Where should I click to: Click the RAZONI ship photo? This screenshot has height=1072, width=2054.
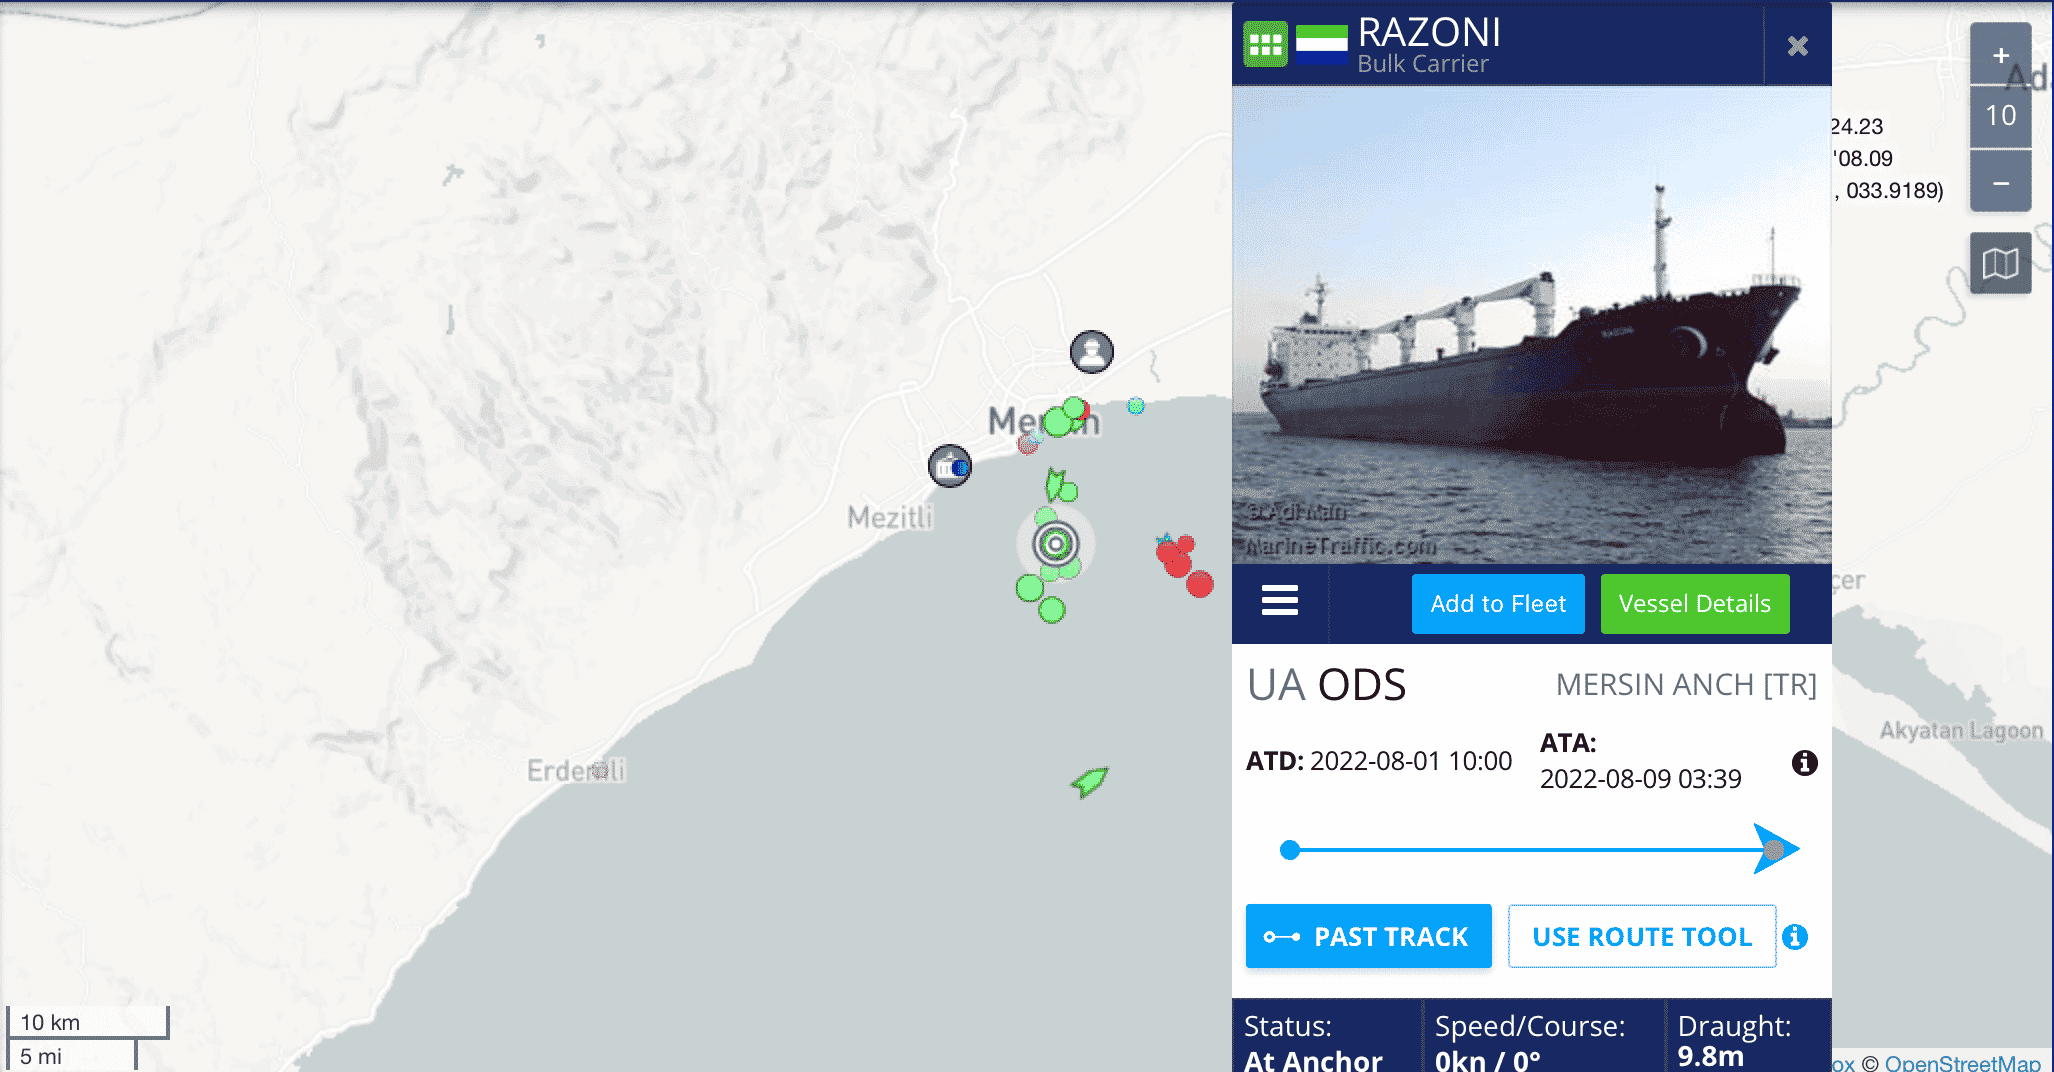pos(1531,325)
